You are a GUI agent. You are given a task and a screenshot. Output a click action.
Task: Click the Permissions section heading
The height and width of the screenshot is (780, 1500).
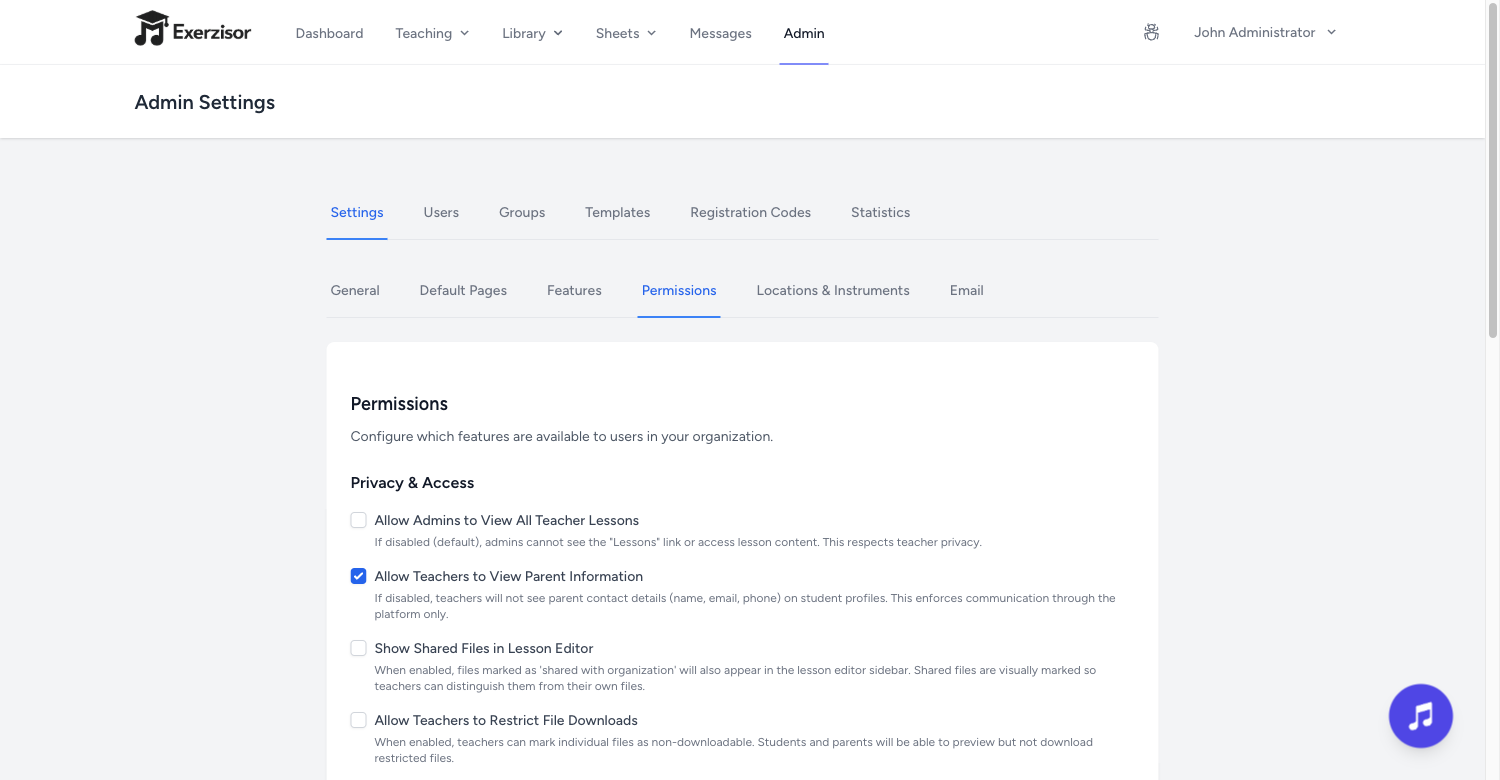point(399,404)
